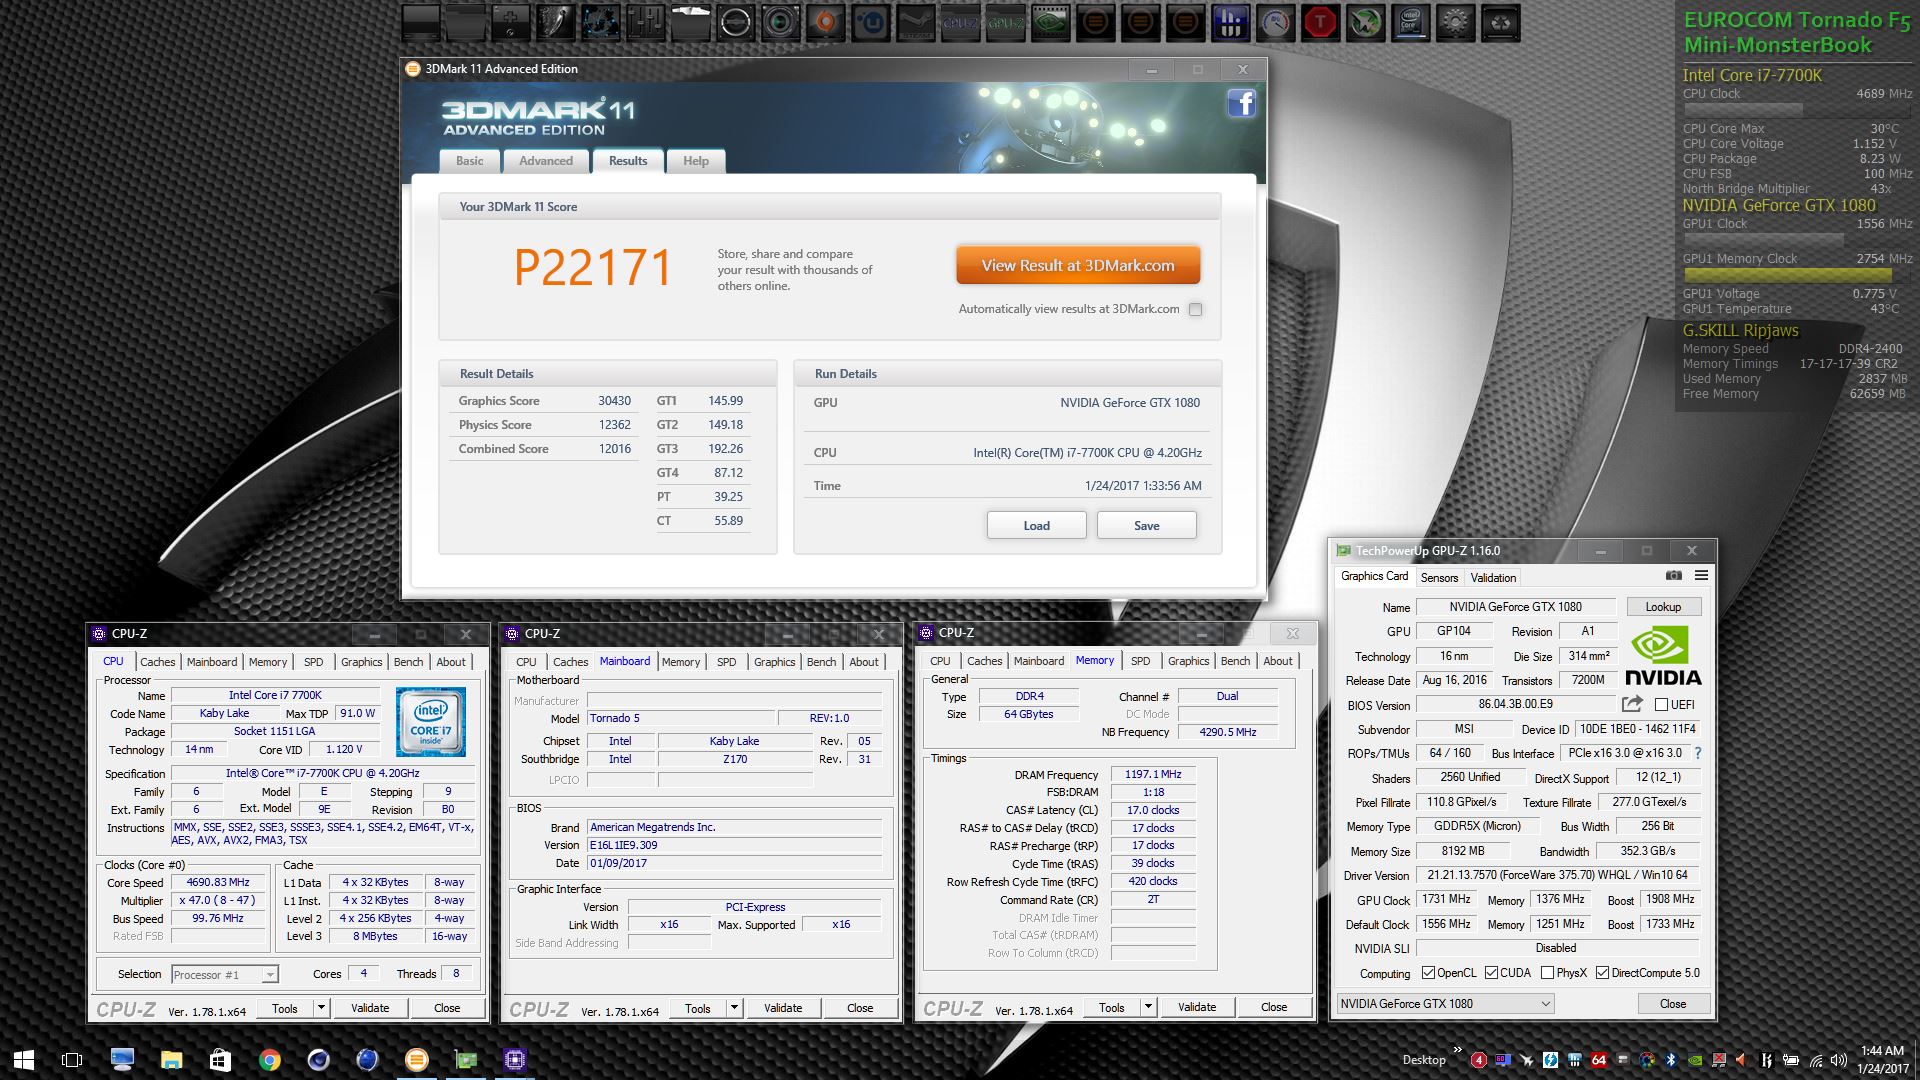Toggle the DirectCompute 5.0 checkbox in GPU-Z
Screen dimensions: 1920x1080
(x=1602, y=973)
